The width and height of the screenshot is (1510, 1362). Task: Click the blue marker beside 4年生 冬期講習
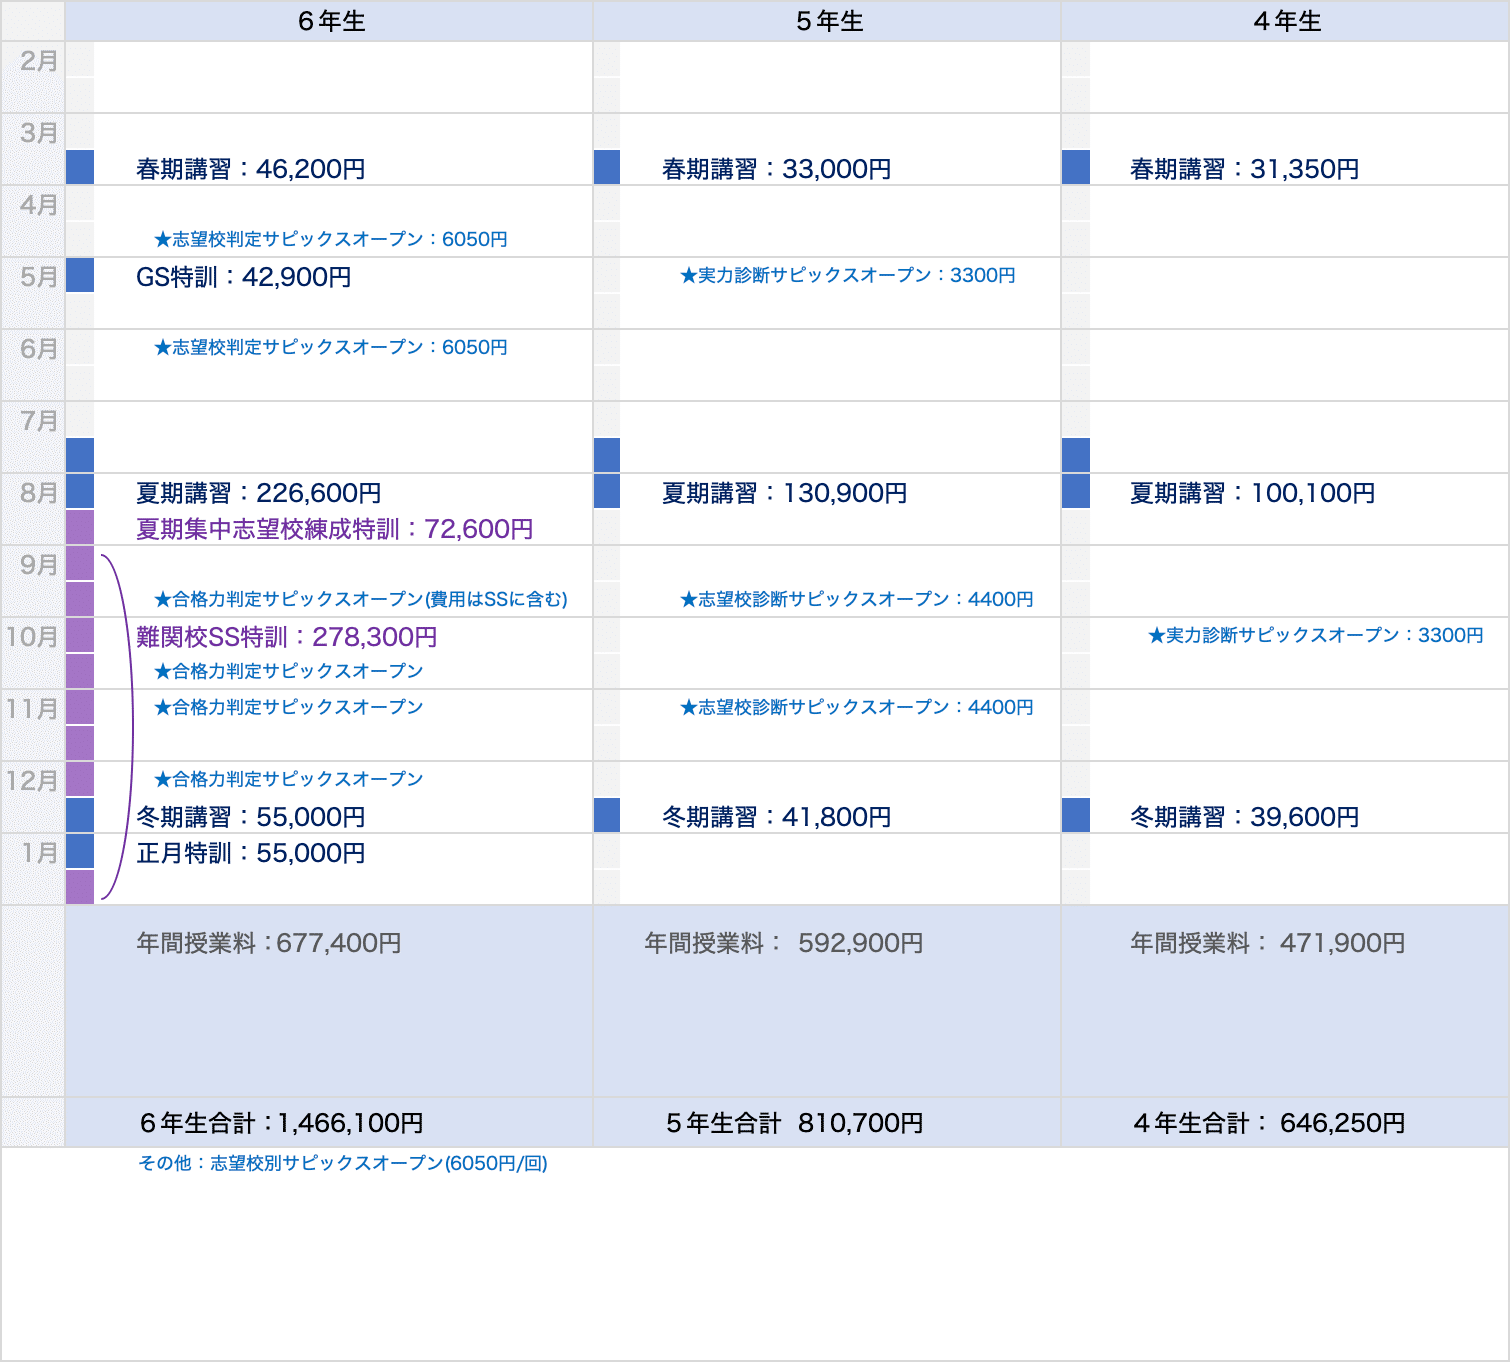1076,816
